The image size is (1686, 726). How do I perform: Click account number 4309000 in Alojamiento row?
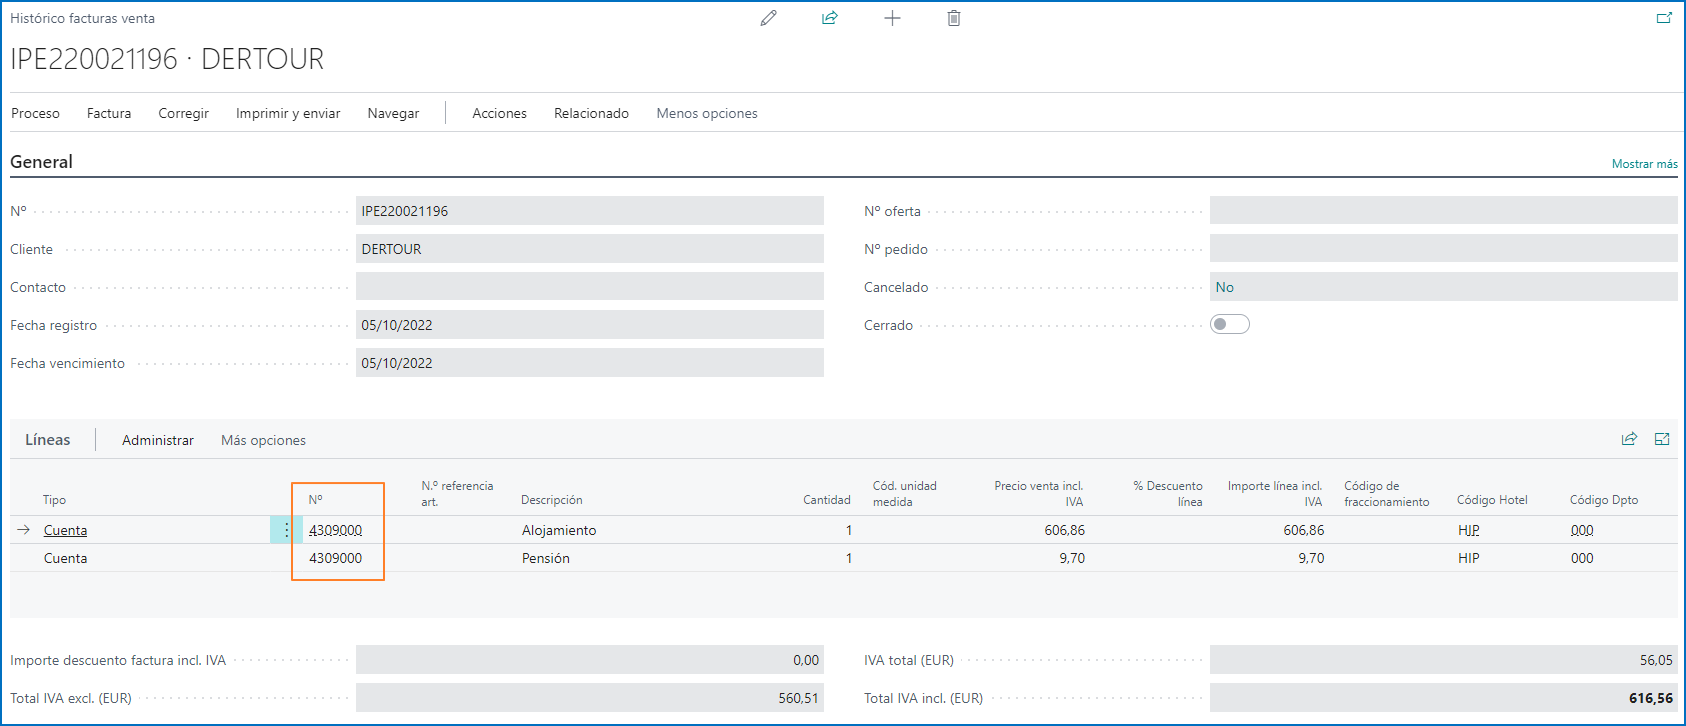coord(335,530)
